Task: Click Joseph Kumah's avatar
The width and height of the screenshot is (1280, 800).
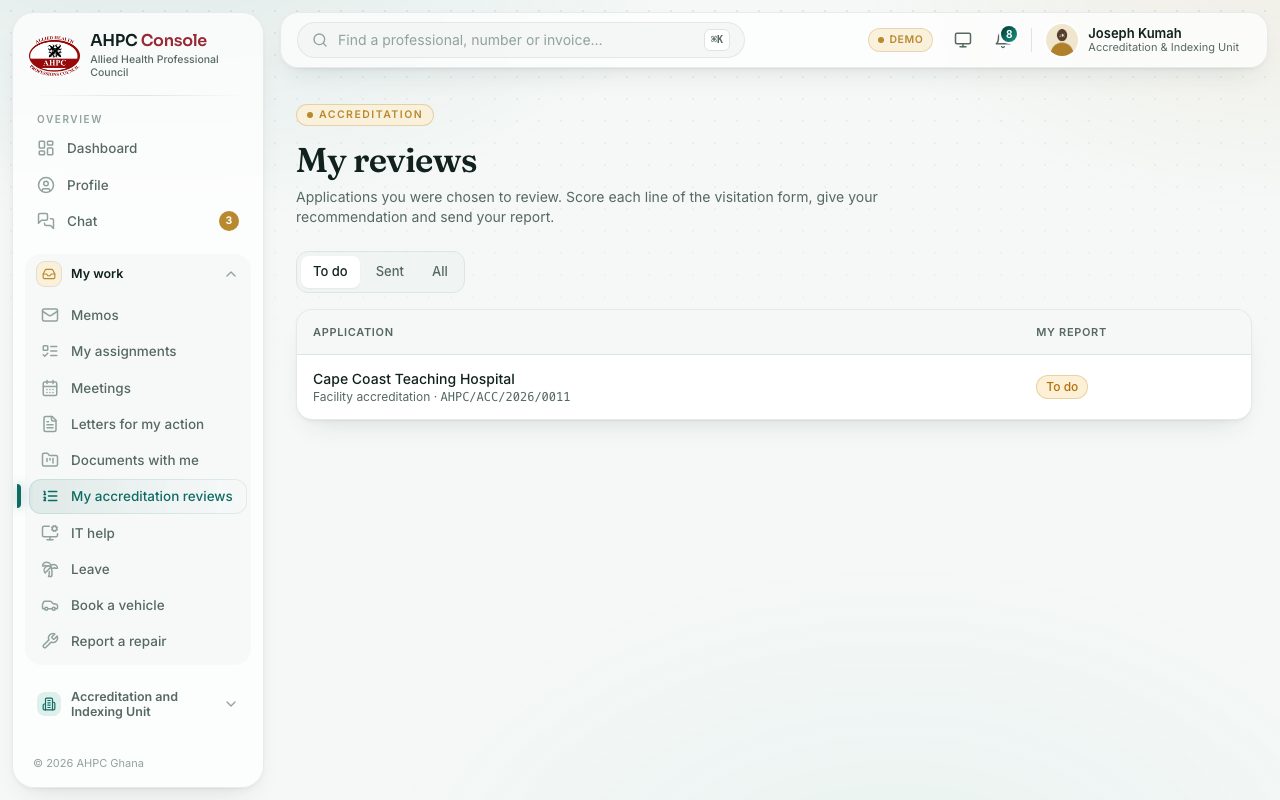Action: pos(1062,40)
